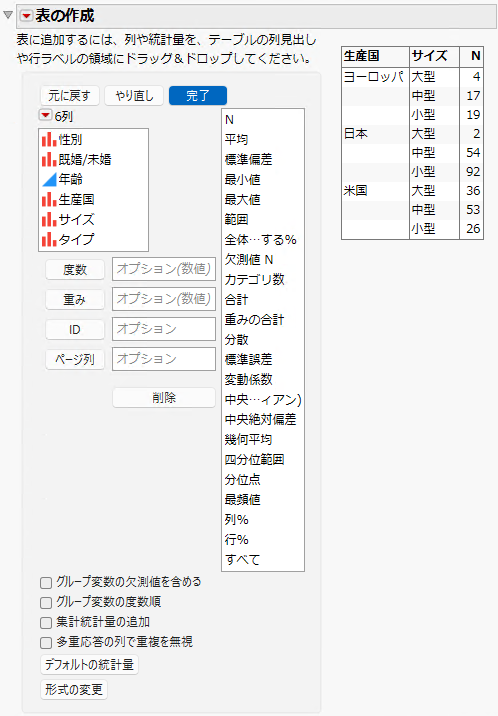The height and width of the screenshot is (716, 498).
Task: Click the 度数 optional numeric field
Action: [x=164, y=269]
